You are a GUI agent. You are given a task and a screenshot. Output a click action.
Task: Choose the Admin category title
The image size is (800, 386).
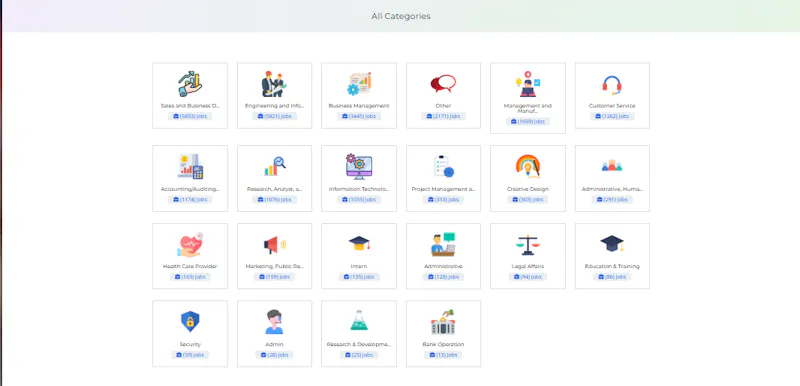[274, 345]
